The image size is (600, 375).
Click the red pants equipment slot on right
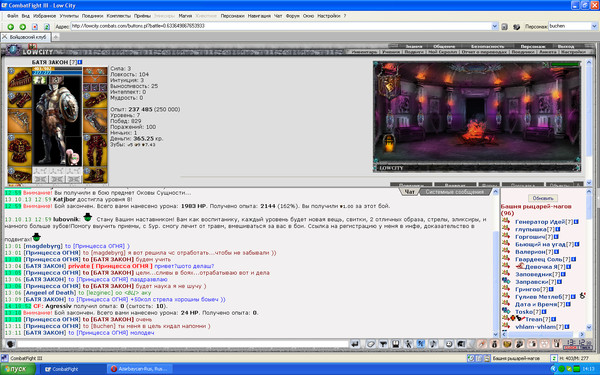[x=95, y=150]
